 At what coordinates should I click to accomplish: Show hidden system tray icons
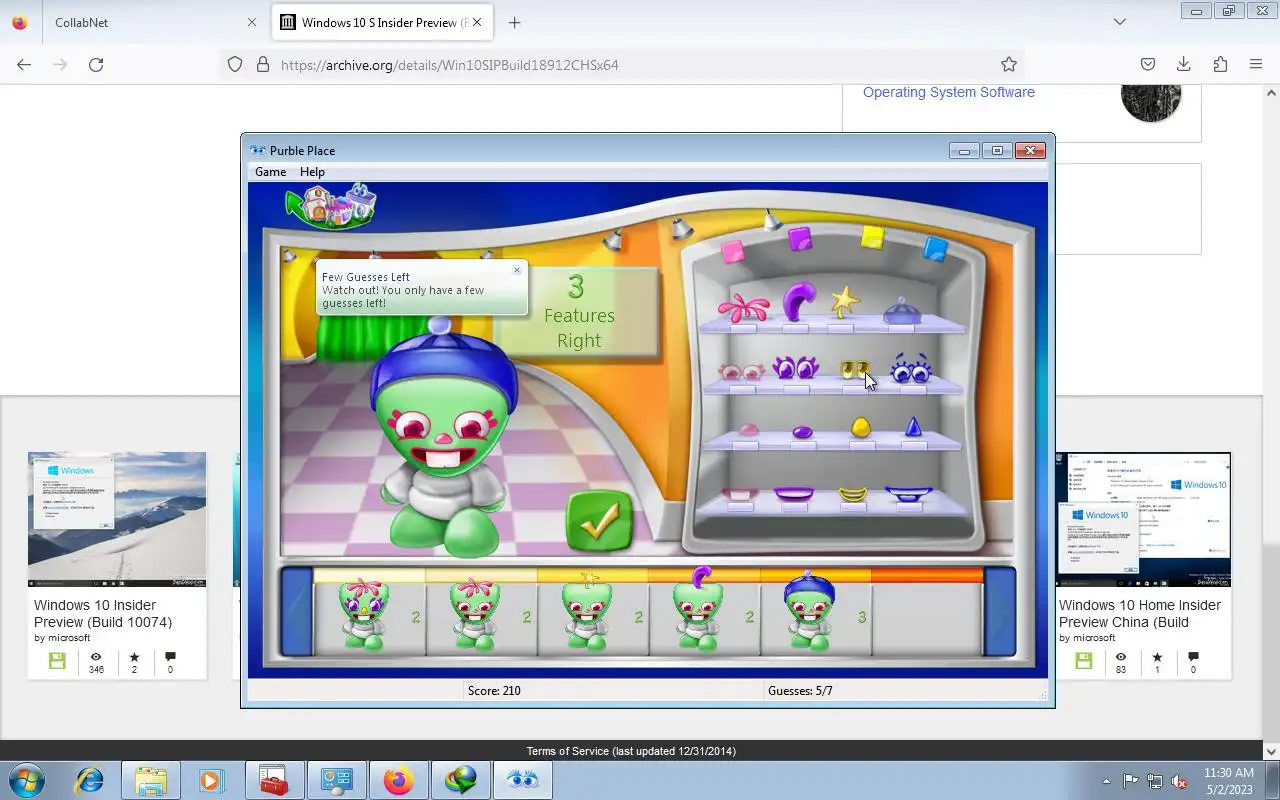coord(1106,781)
